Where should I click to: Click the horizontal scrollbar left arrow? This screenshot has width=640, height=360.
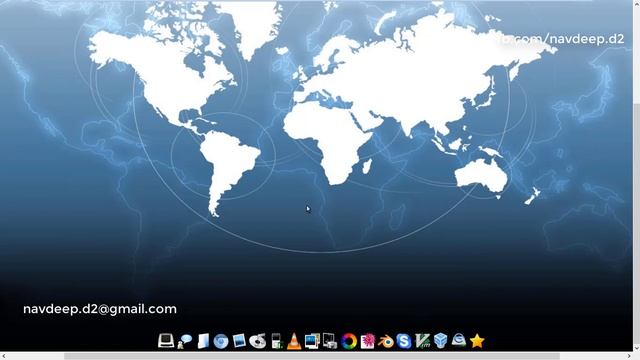(x=3, y=356)
